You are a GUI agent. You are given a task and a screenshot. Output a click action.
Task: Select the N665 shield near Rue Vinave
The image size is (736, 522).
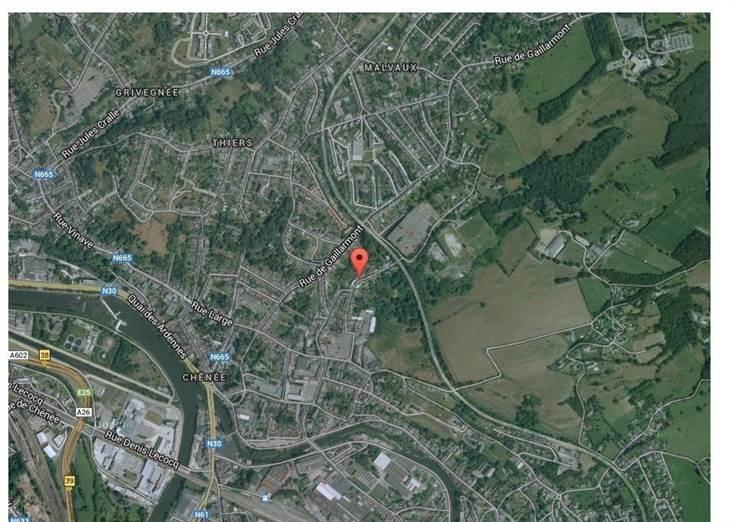[122, 258]
